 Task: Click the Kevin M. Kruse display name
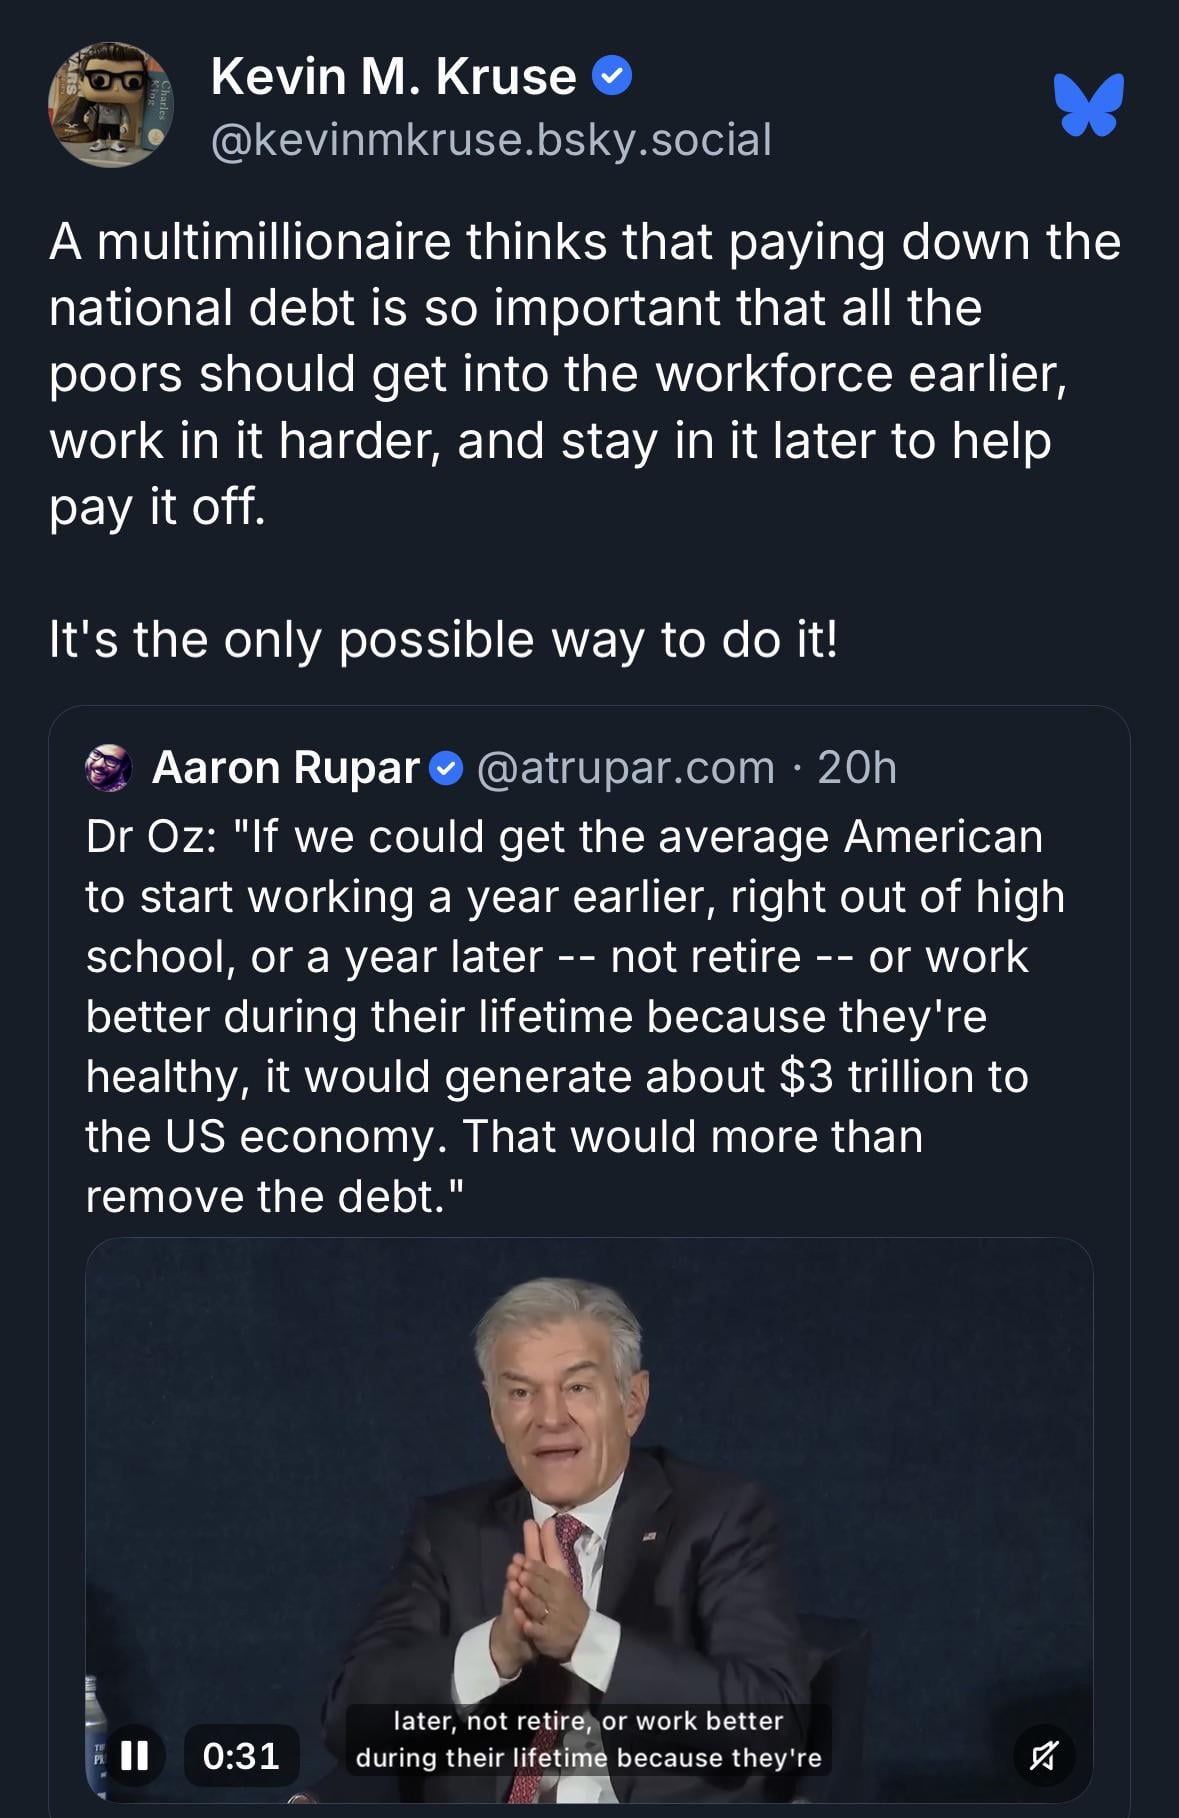click(x=393, y=76)
